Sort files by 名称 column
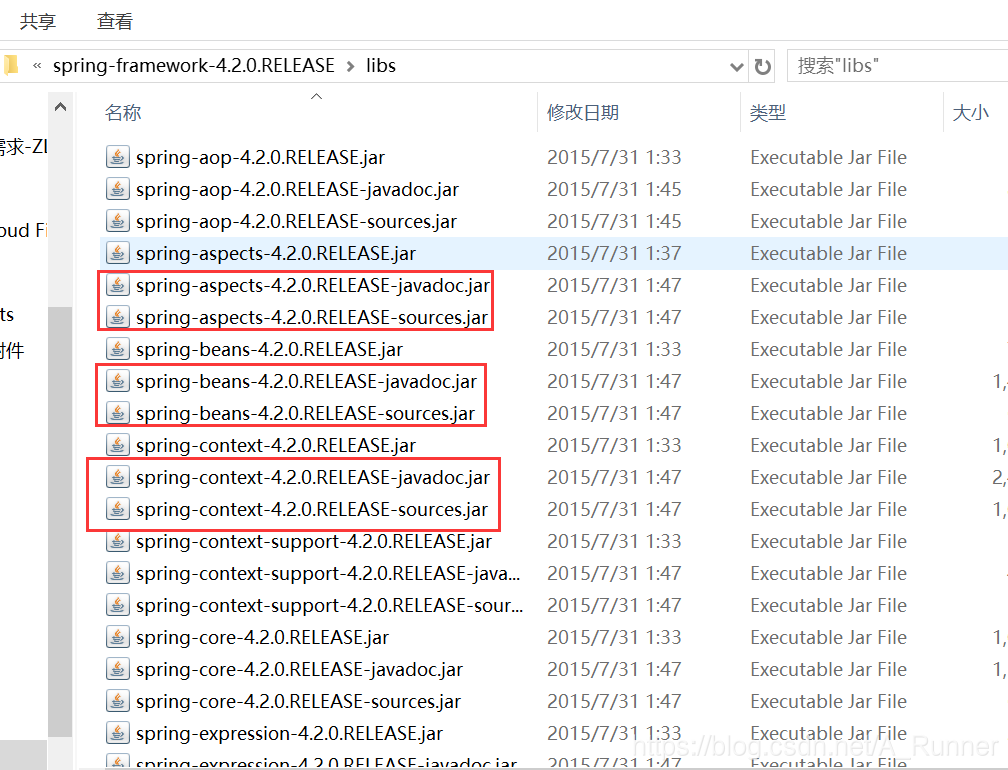Image resolution: width=1008 pixels, height=770 pixels. (x=123, y=112)
